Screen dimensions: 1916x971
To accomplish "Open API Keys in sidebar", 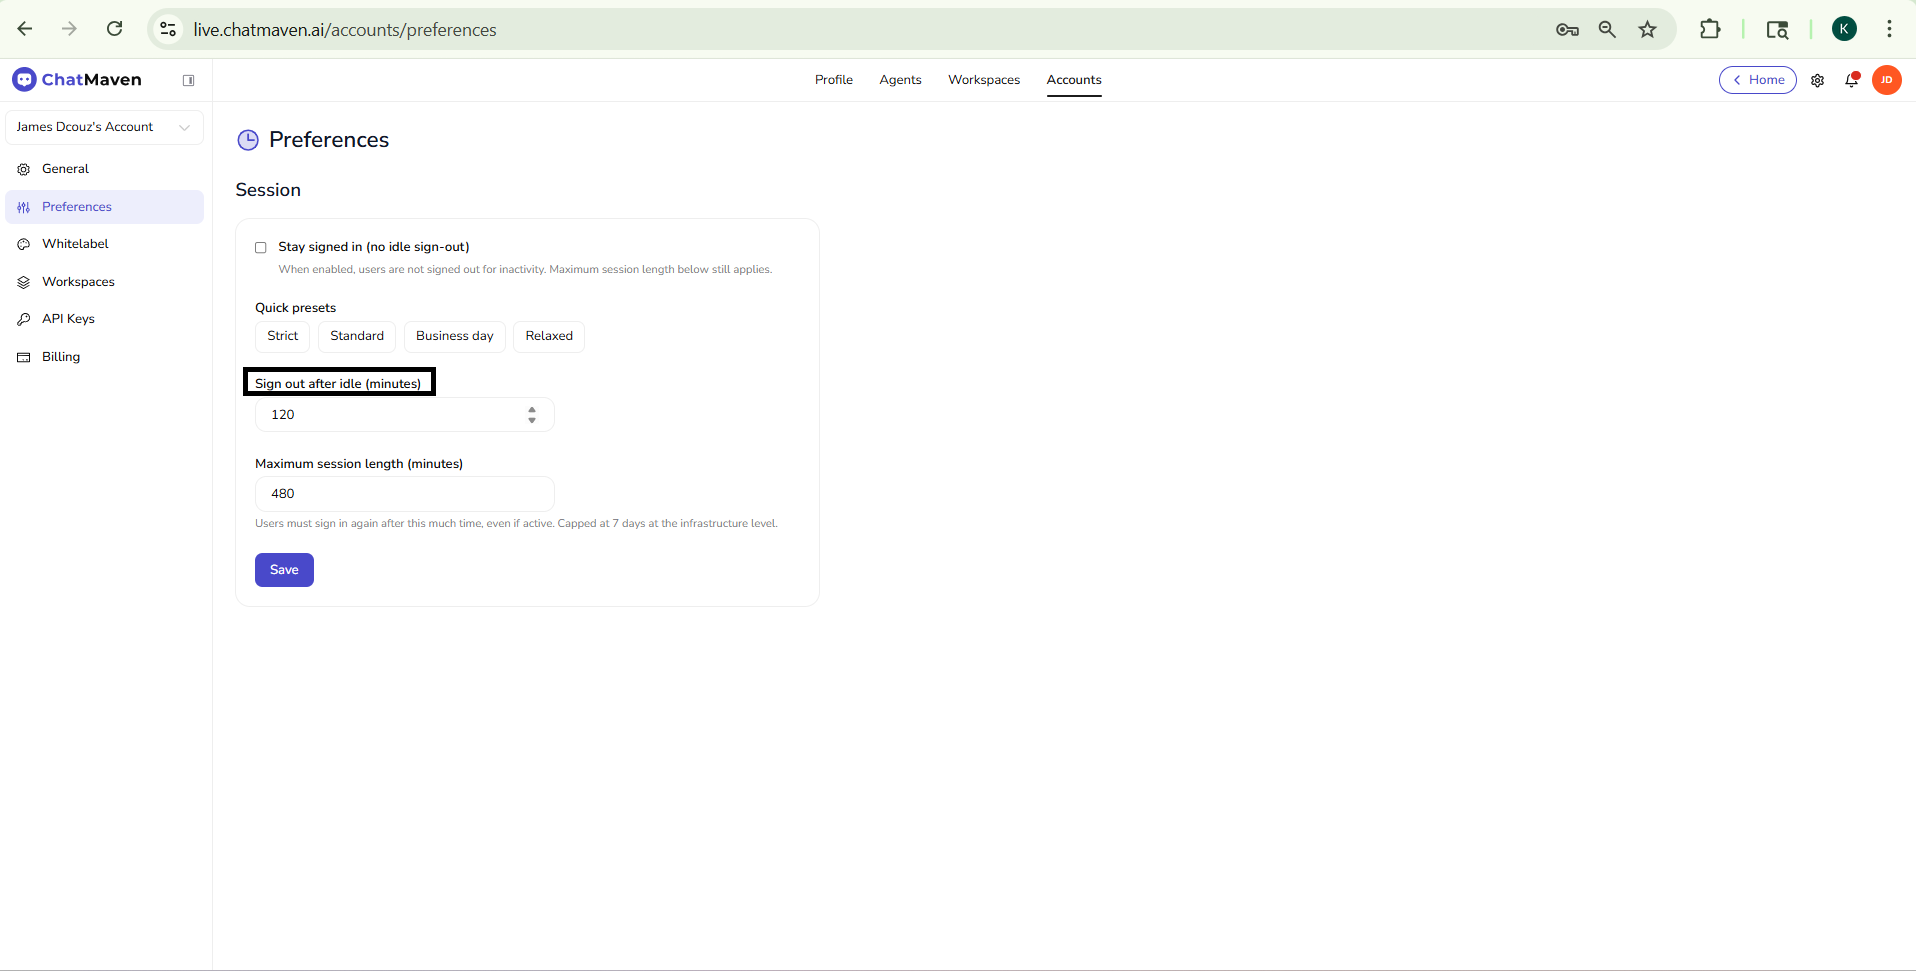I will tap(68, 319).
